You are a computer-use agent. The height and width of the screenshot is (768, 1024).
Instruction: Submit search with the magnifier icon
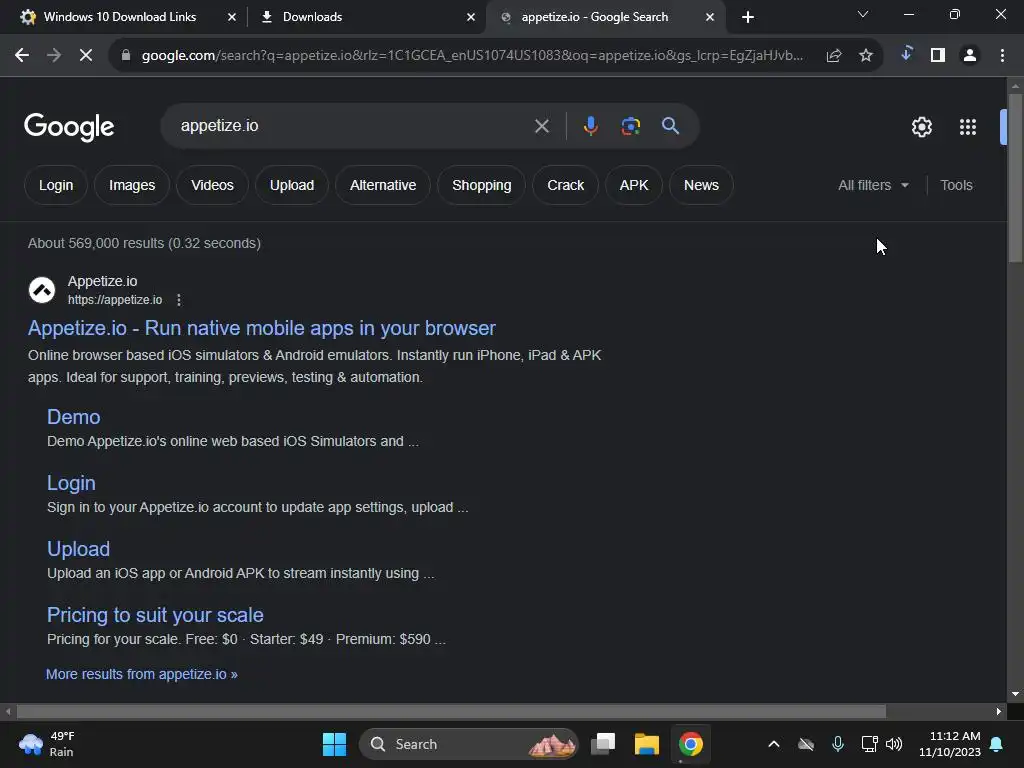coord(671,125)
